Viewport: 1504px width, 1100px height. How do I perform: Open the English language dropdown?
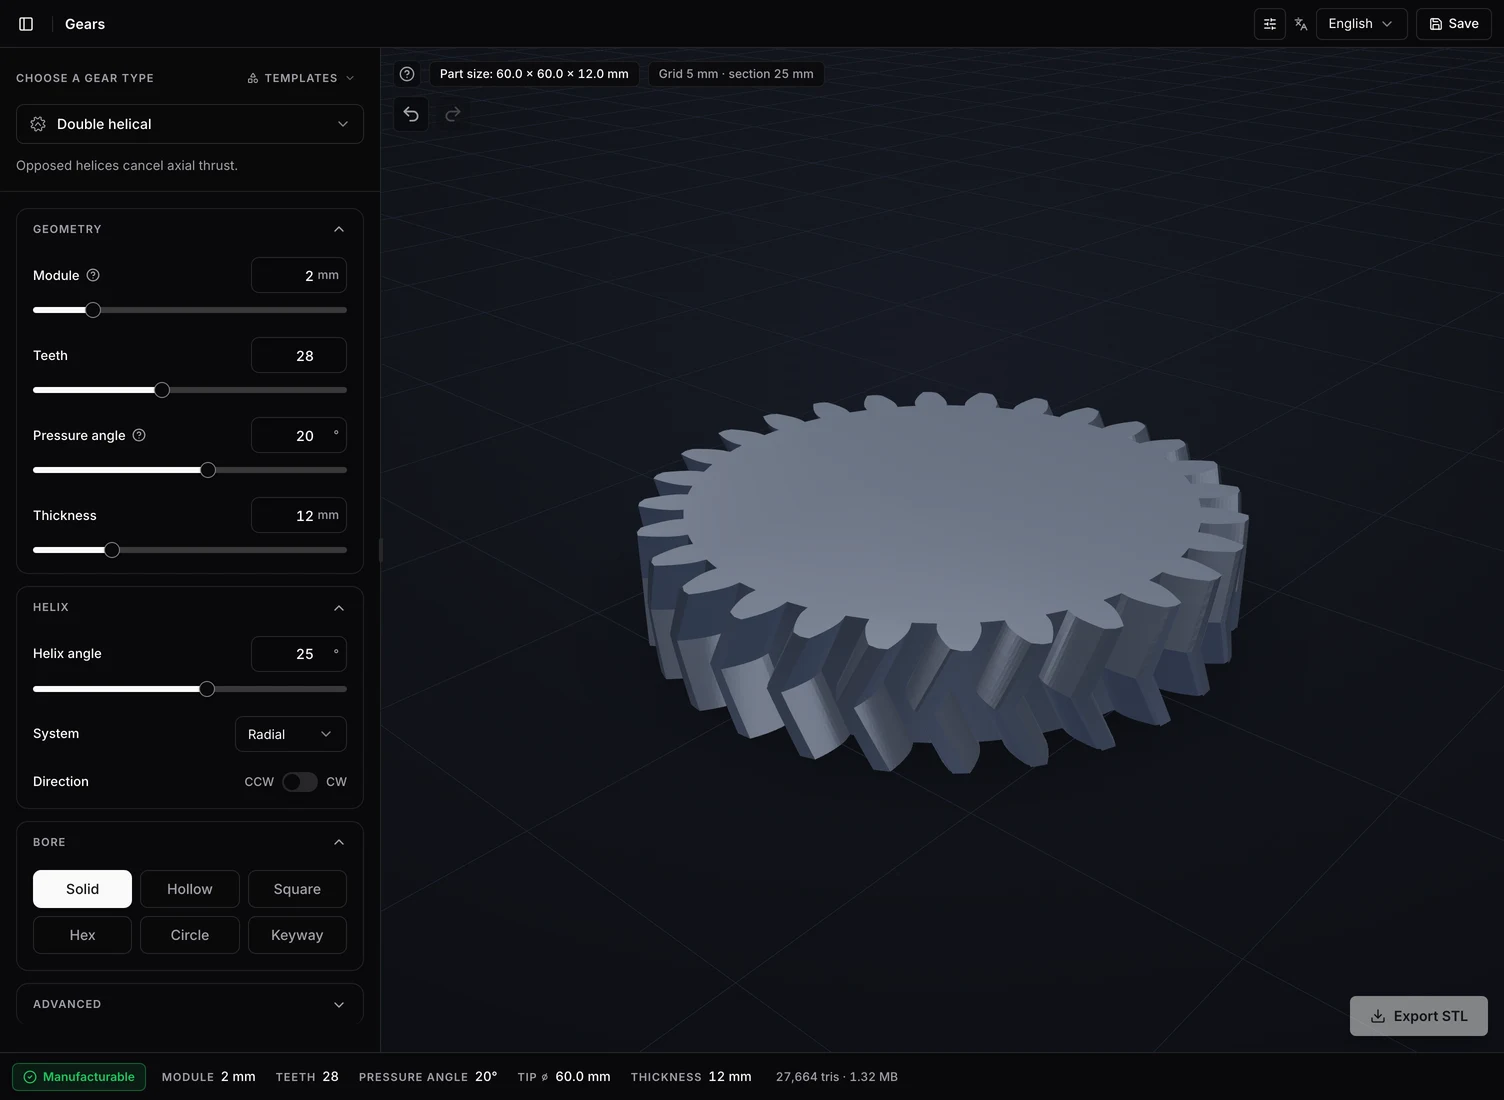[1361, 24]
